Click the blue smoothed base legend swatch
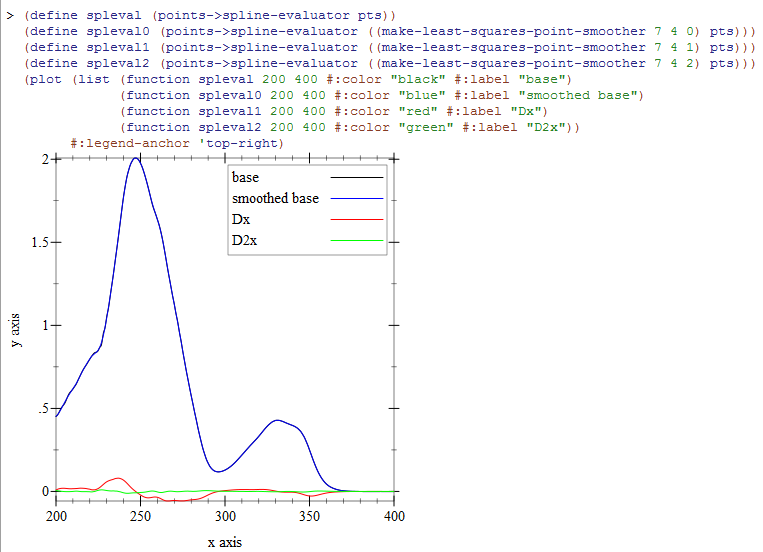763x552 pixels. (357, 199)
